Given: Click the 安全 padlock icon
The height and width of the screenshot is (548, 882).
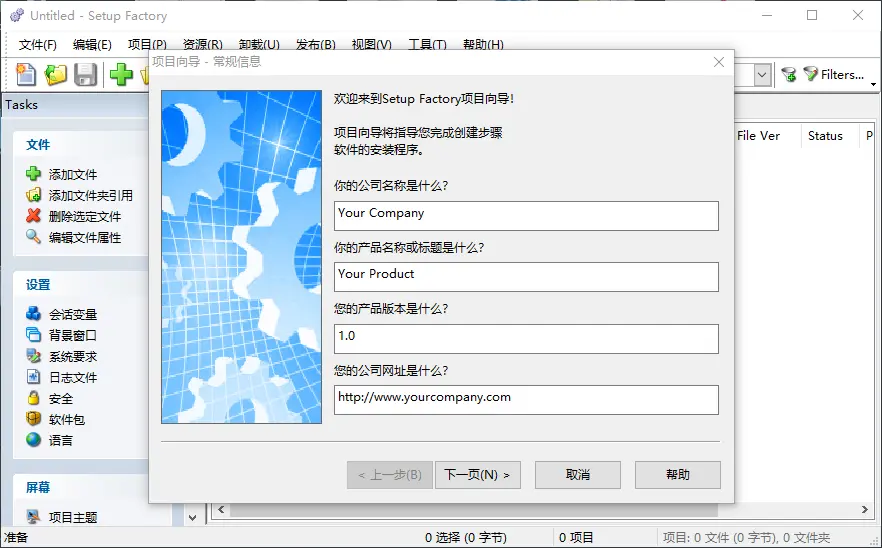Looking at the screenshot, I should coord(33,398).
